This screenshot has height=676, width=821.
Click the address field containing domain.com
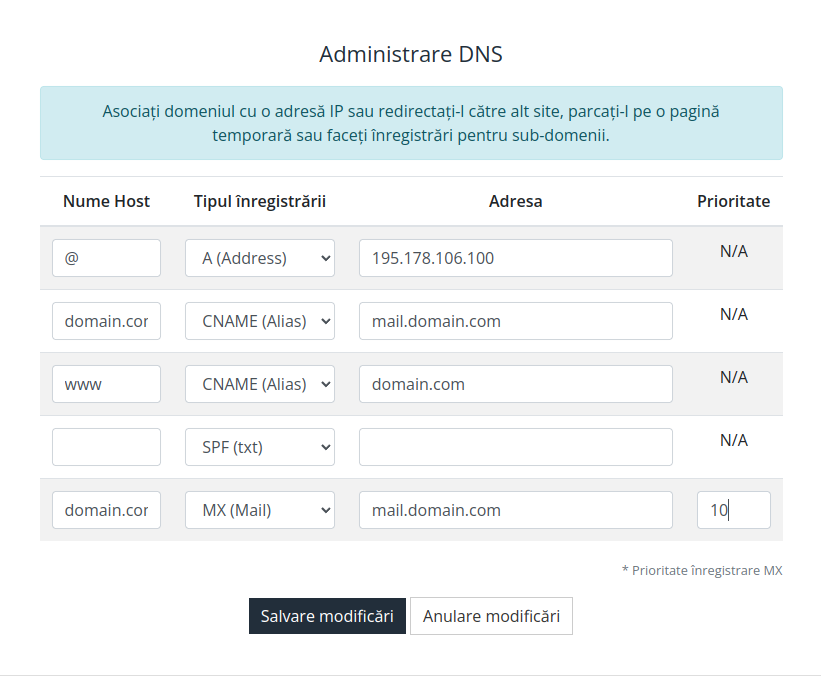[516, 384]
